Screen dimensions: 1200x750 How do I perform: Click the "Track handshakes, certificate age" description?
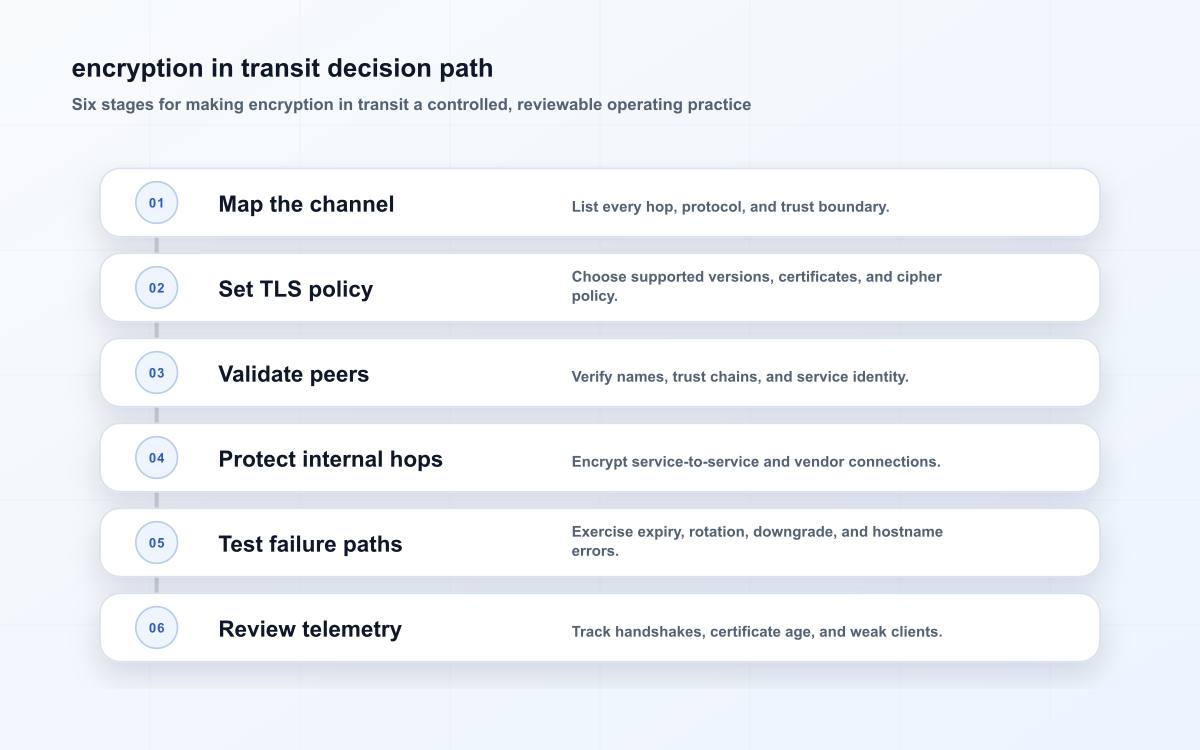pyautogui.click(x=757, y=632)
